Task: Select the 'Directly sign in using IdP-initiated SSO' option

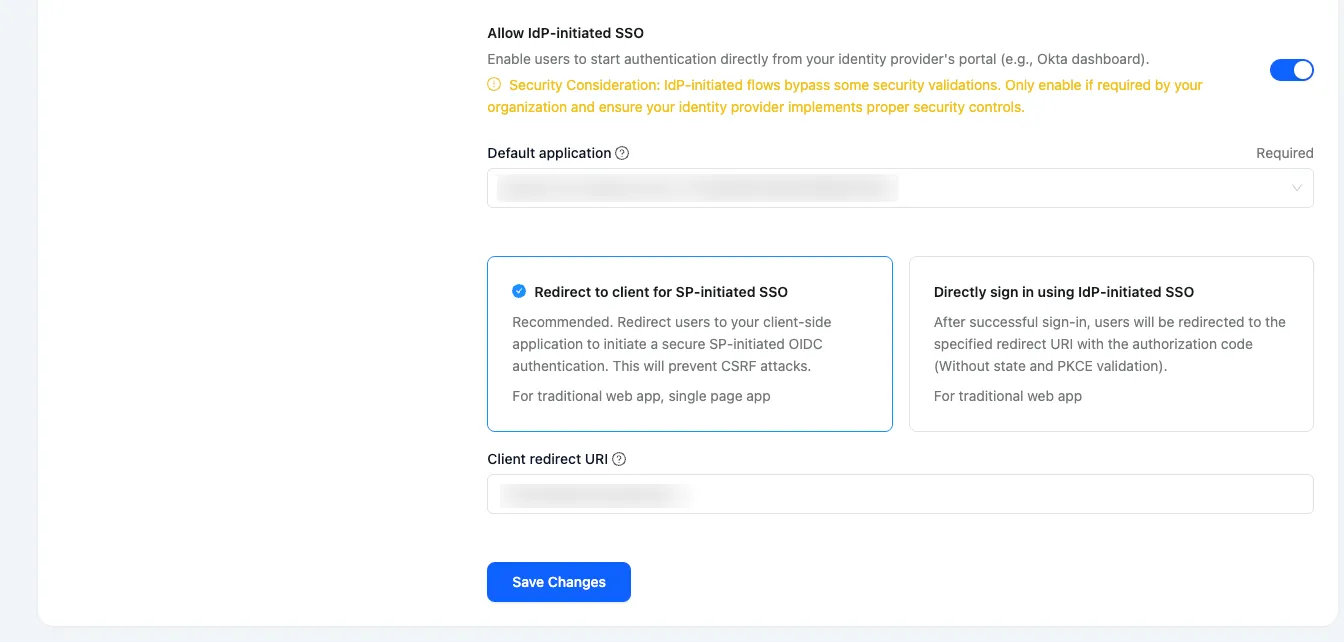Action: pyautogui.click(x=1110, y=343)
